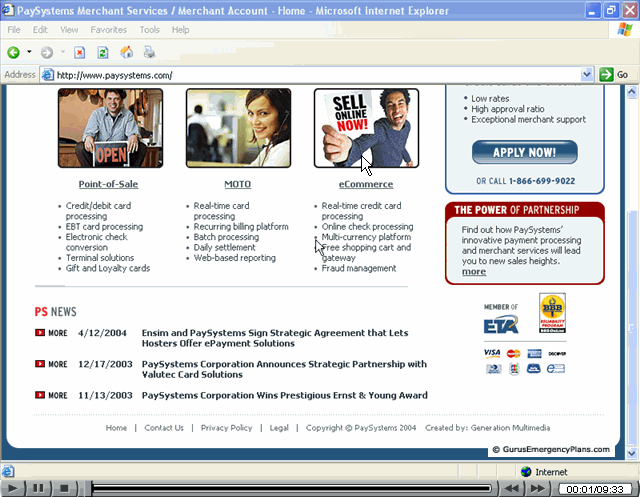Screen dimensions: 640x497
Task: Click the phone number 1-866-699-9022
Action: tap(542, 181)
